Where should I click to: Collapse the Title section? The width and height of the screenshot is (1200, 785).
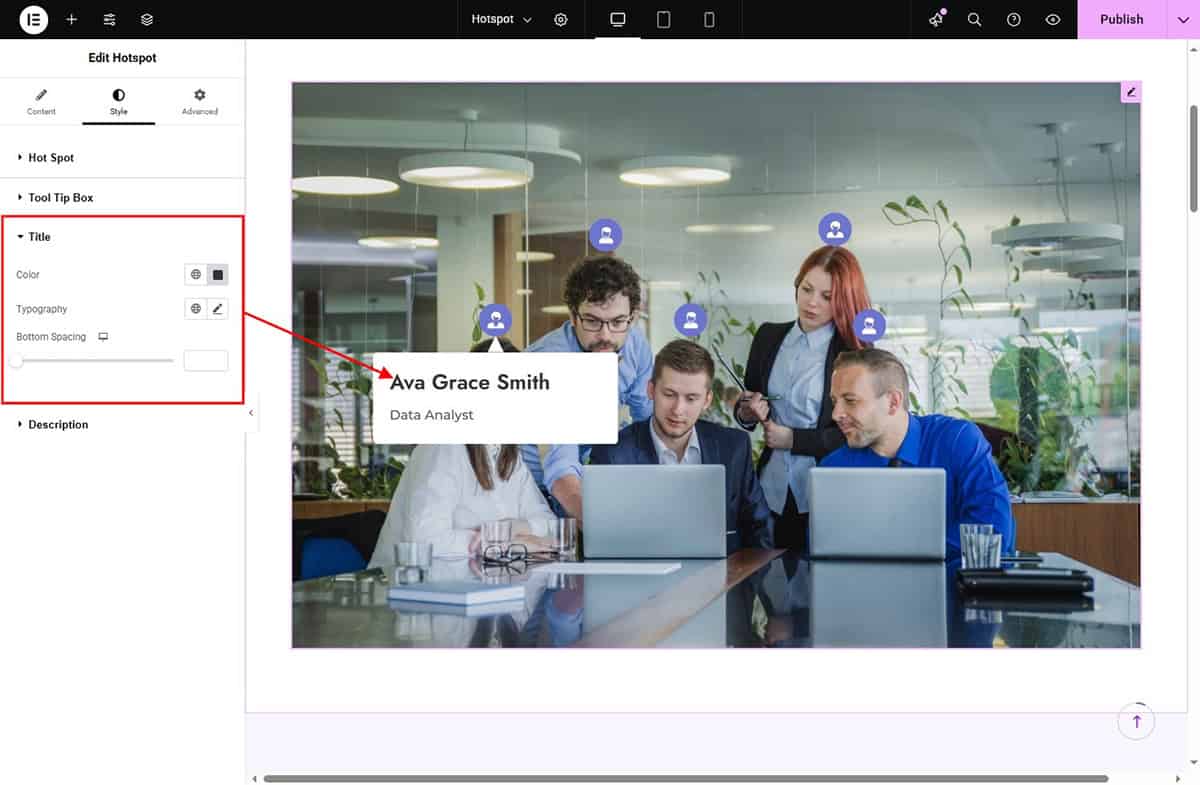point(122,237)
